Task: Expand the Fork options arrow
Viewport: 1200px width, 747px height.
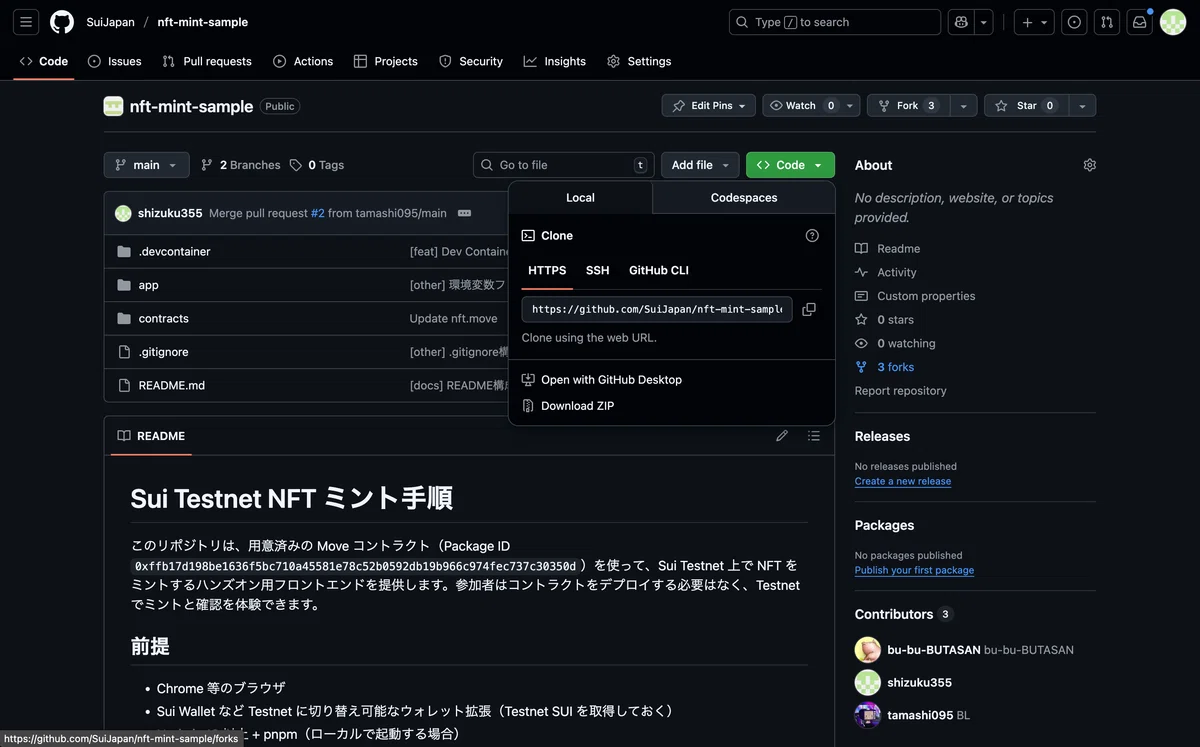Action: coord(963,105)
